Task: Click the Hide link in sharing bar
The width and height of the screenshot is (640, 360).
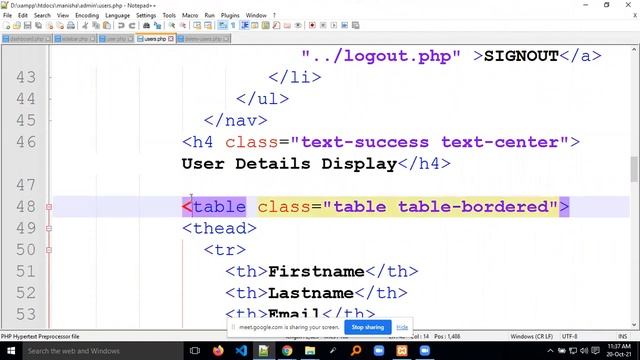Action: pyautogui.click(x=402, y=327)
